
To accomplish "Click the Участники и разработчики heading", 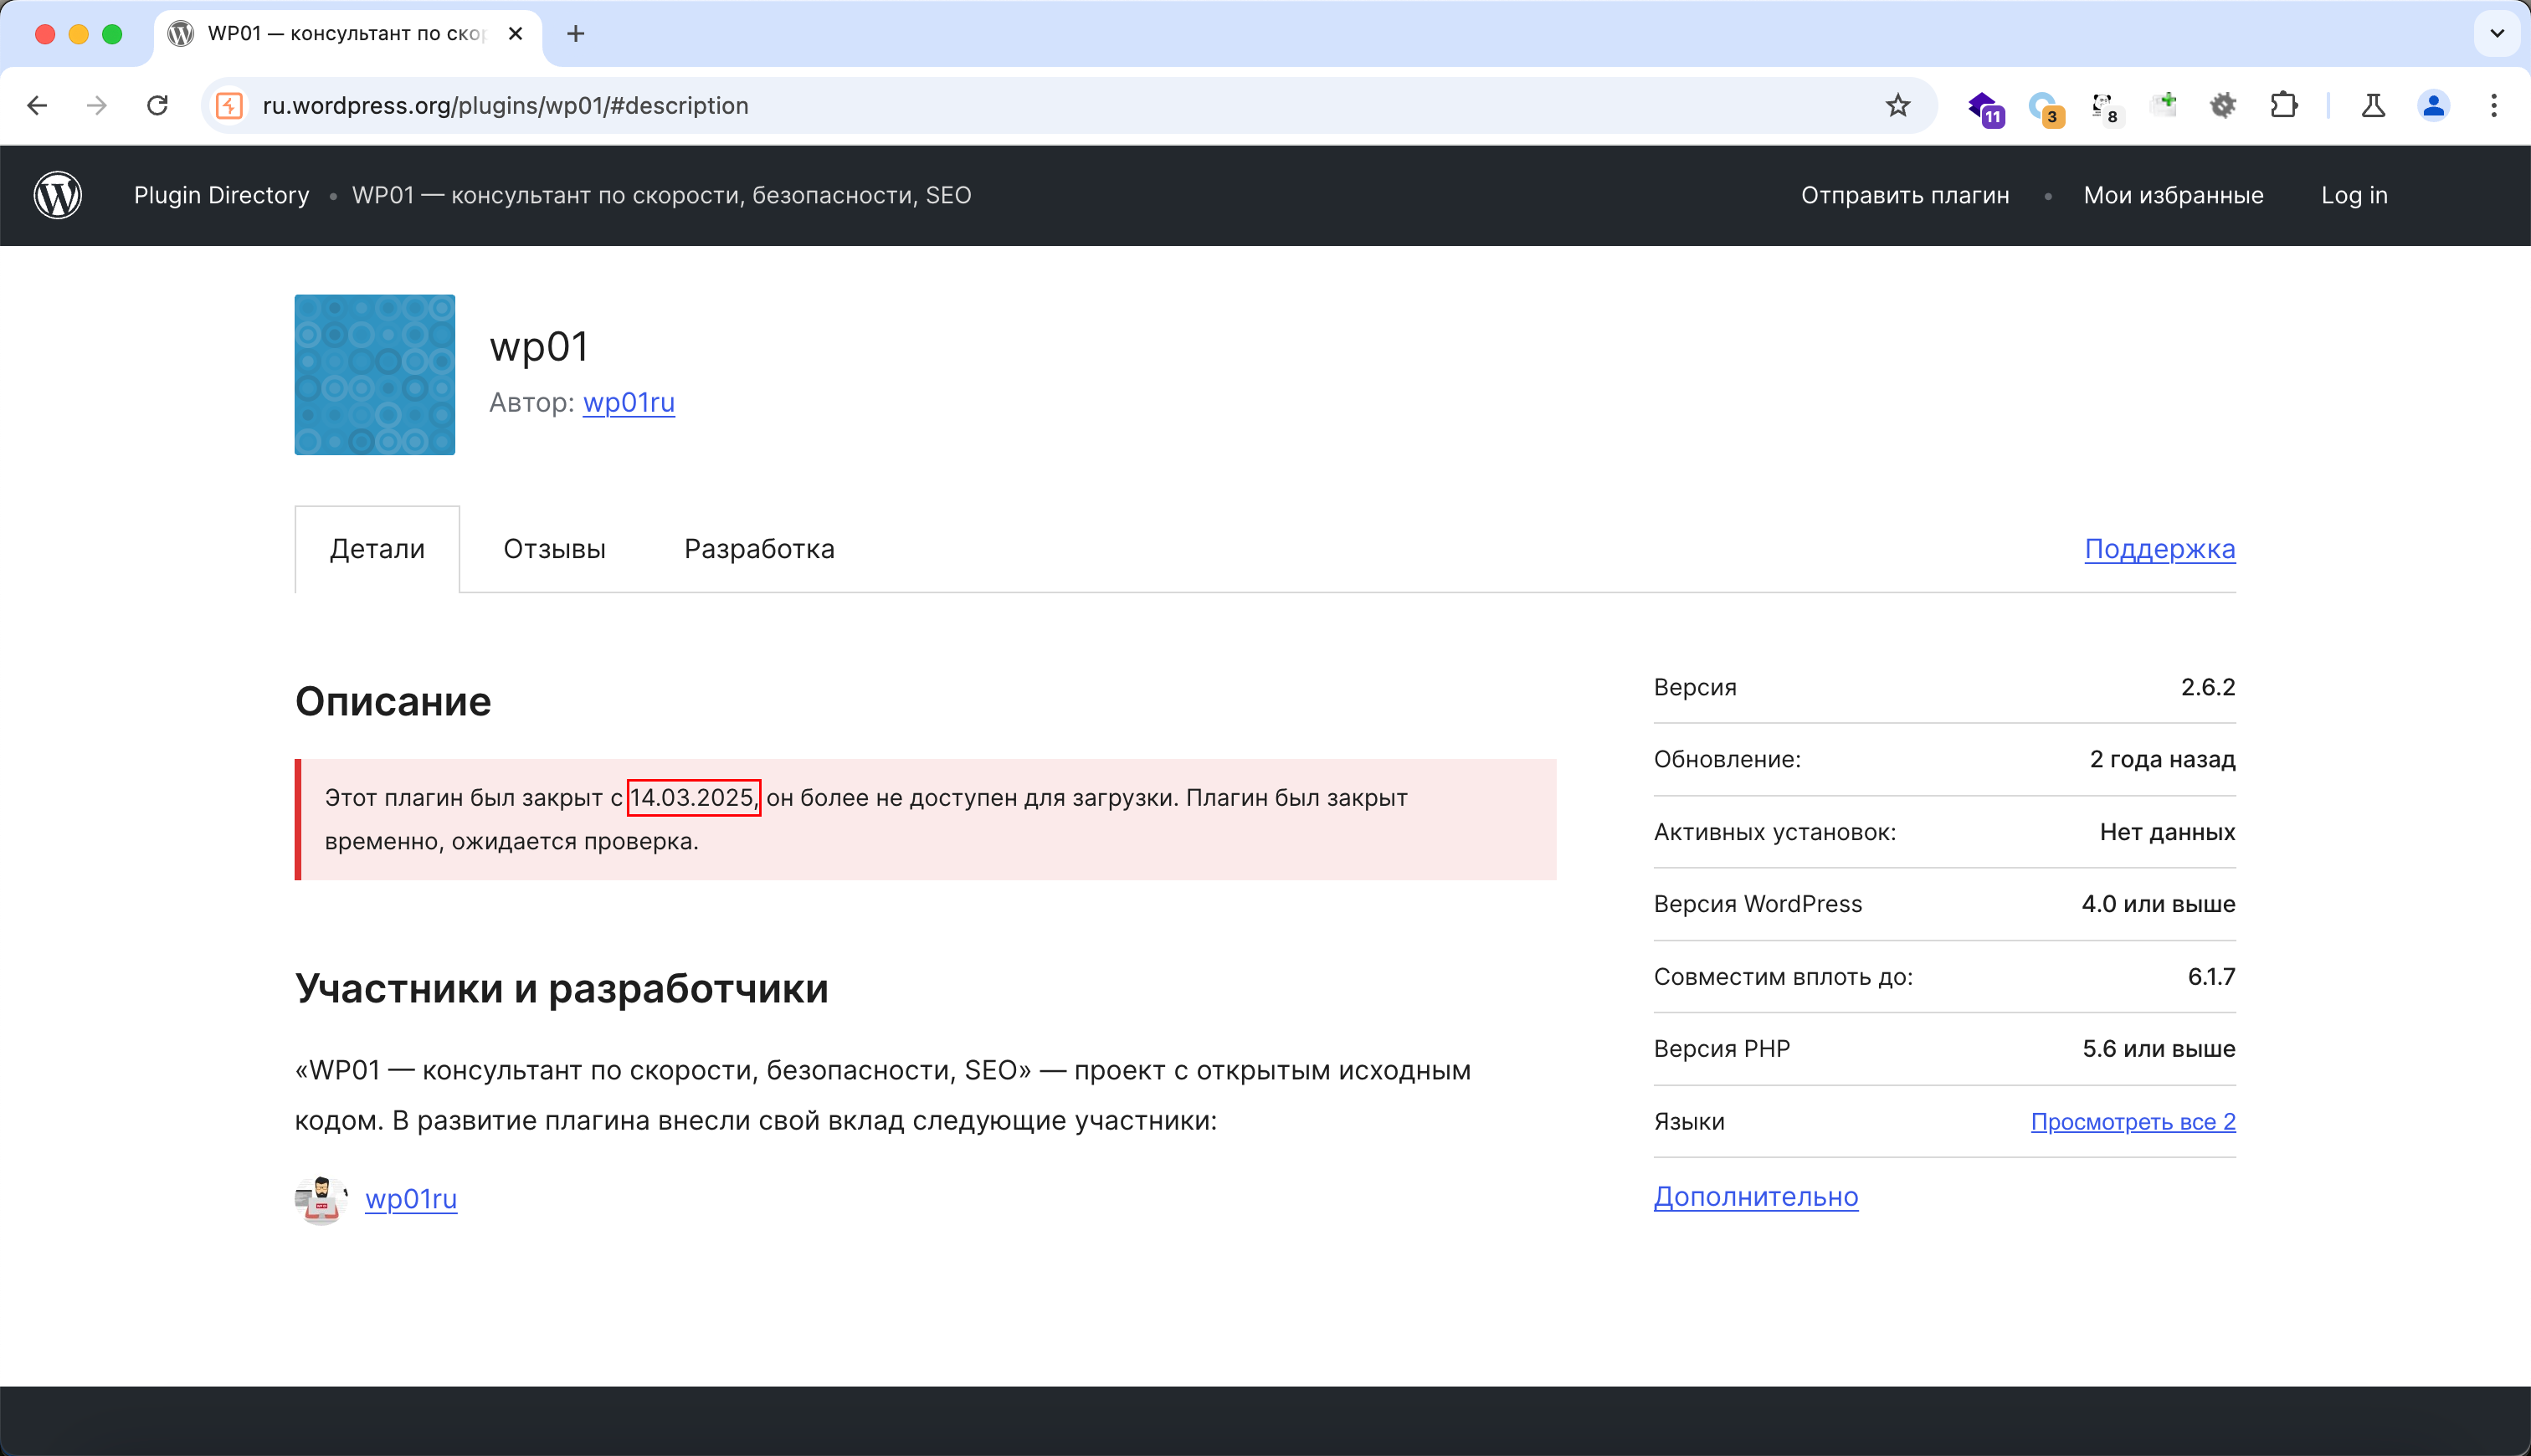I will 562,989.
